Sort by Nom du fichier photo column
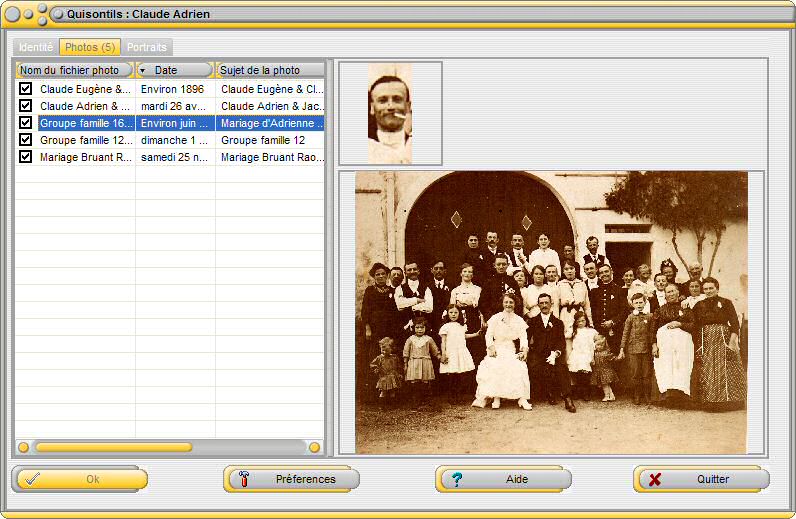The height and width of the screenshot is (519, 796). 74,70
